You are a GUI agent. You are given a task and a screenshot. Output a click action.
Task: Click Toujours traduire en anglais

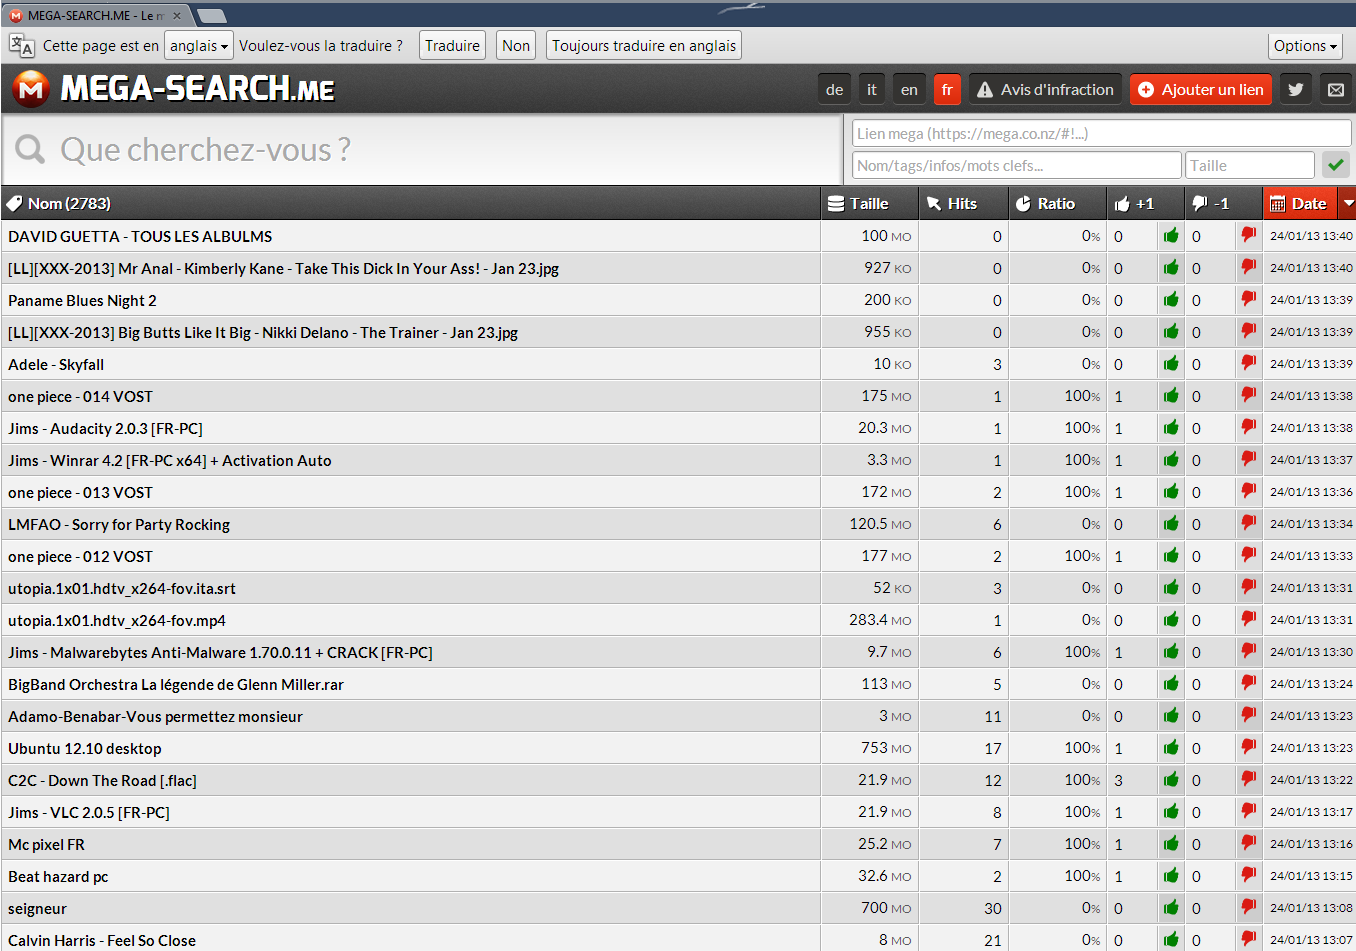(x=644, y=45)
